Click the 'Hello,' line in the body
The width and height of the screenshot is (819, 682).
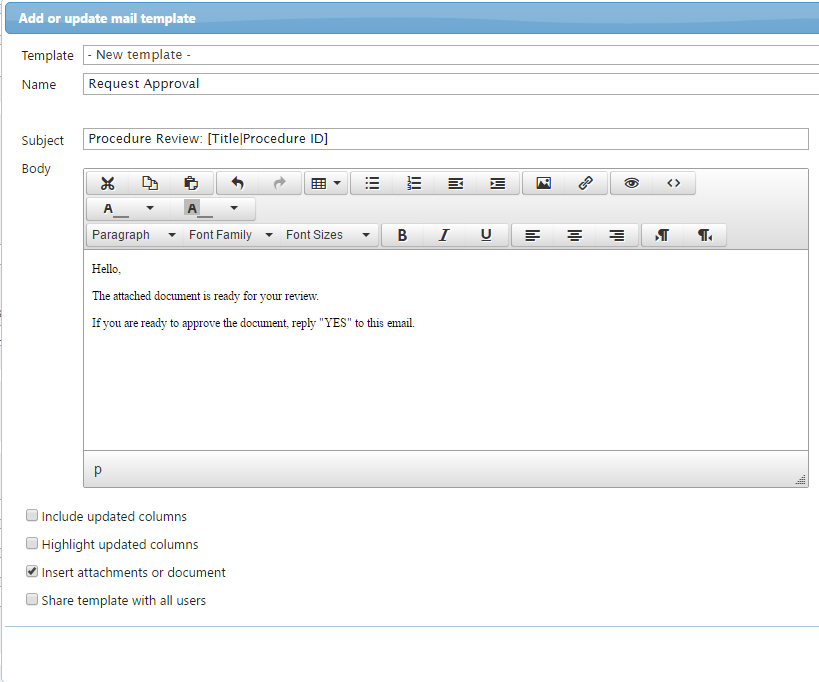click(x=106, y=269)
